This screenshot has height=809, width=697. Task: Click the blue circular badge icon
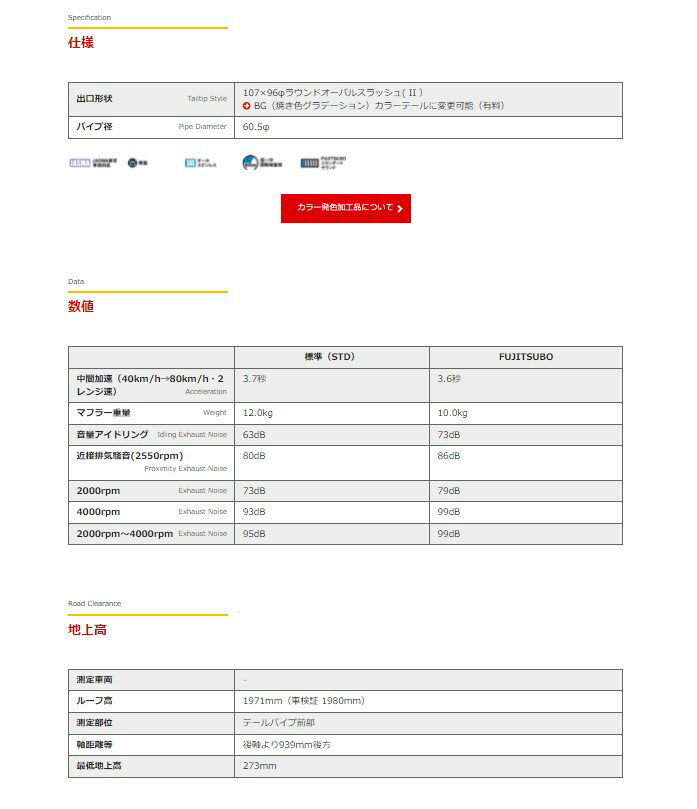(262, 162)
